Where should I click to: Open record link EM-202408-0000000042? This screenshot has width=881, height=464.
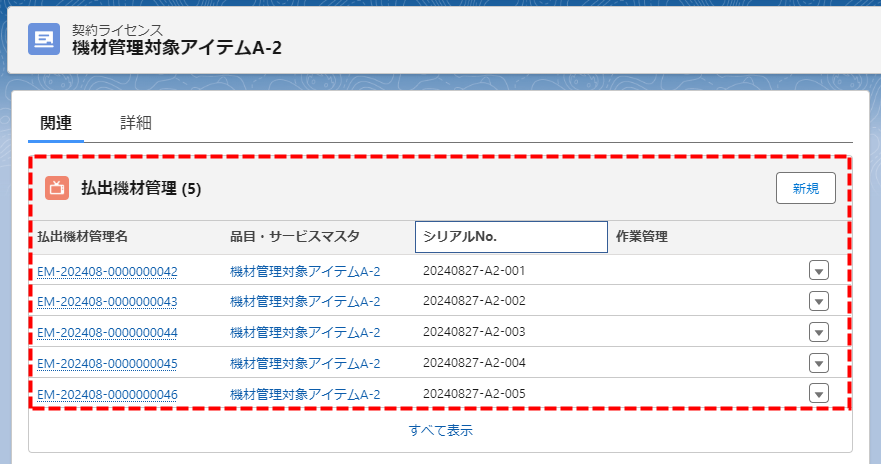107,271
